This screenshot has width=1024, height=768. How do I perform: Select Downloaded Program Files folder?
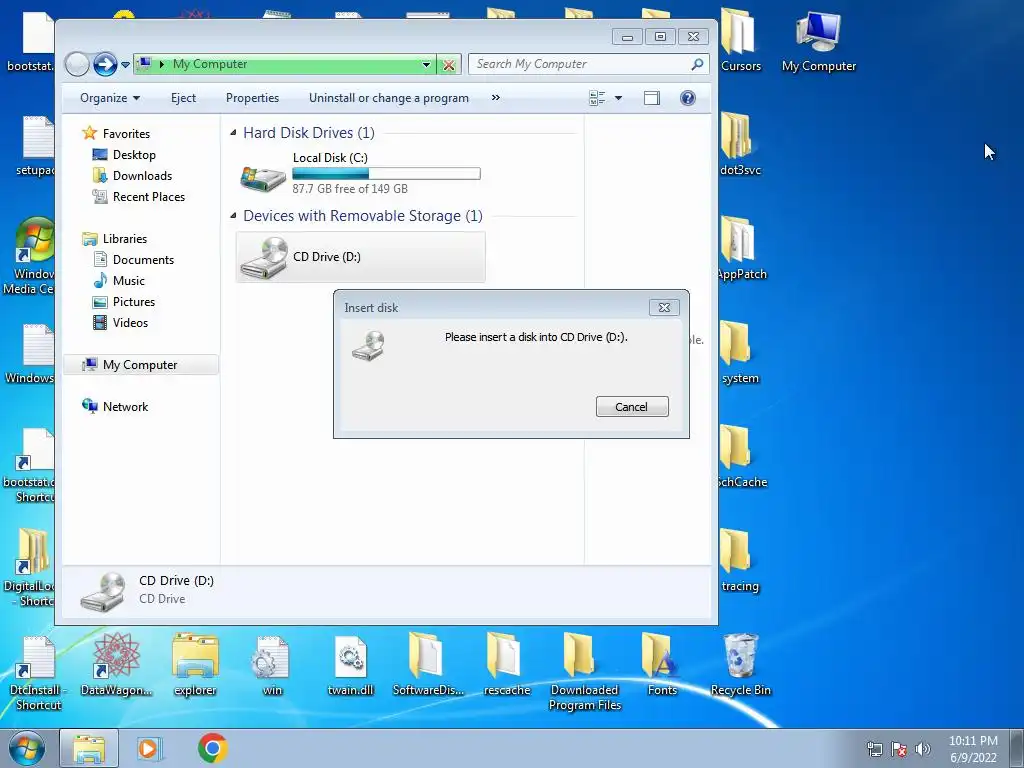click(584, 671)
